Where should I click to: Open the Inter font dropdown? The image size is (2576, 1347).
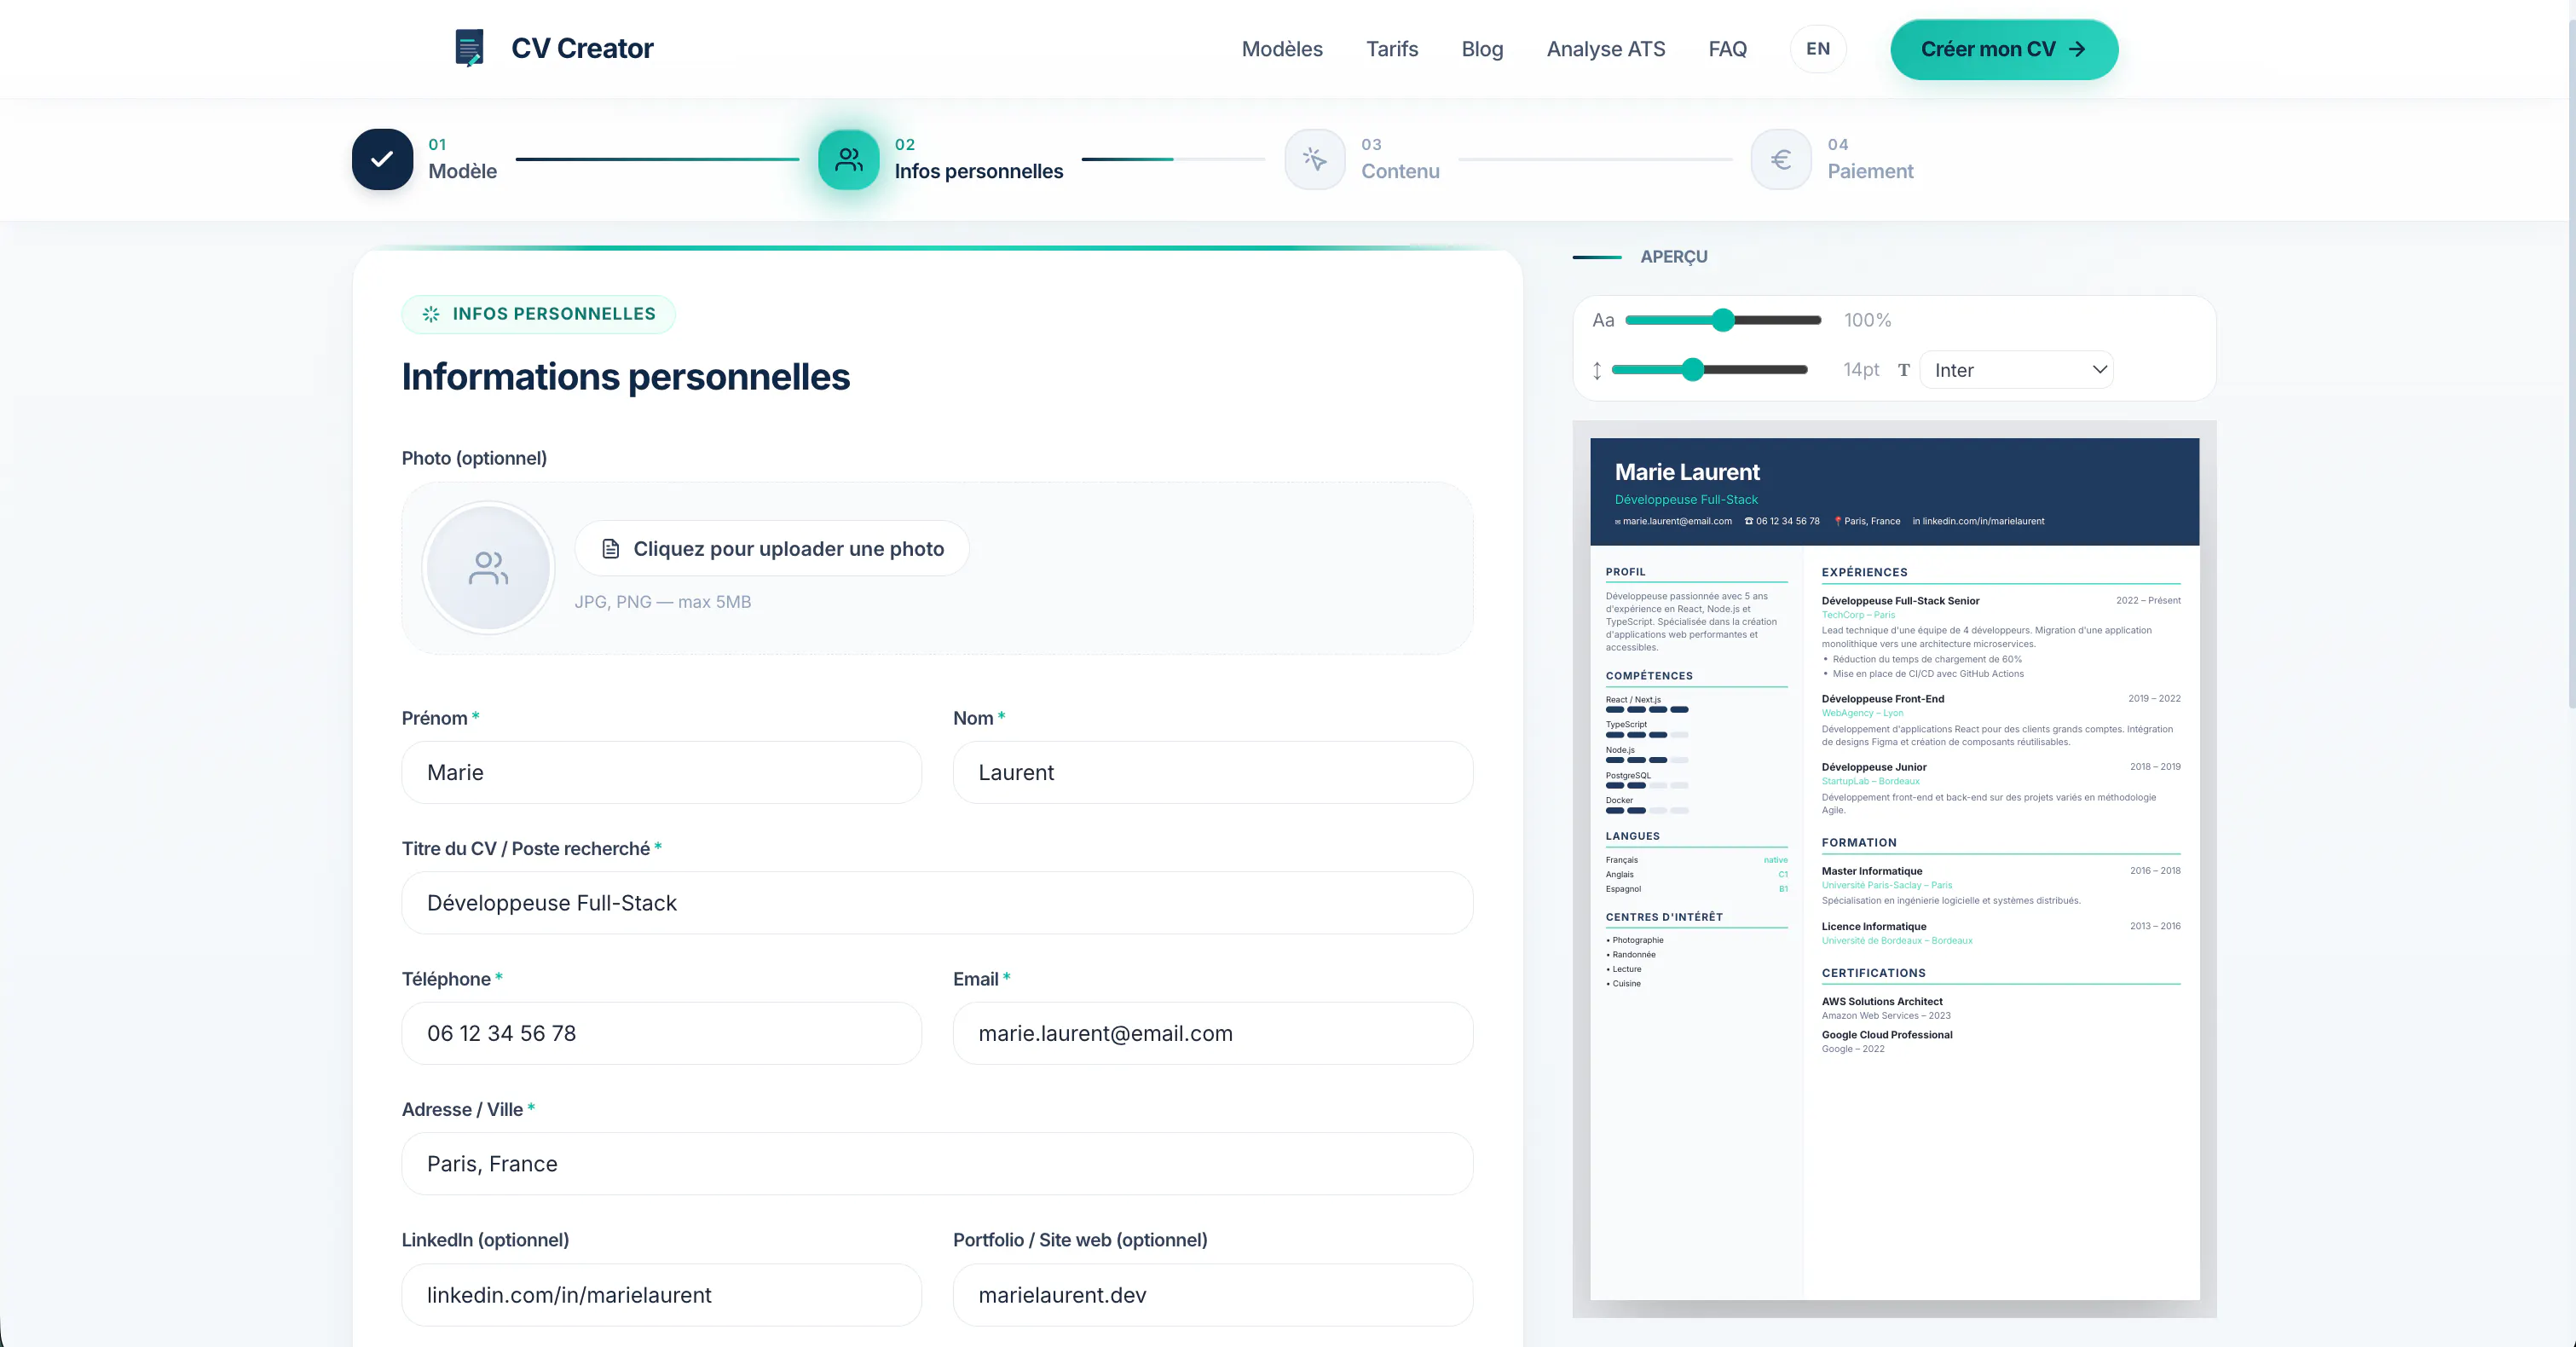(x=2016, y=370)
